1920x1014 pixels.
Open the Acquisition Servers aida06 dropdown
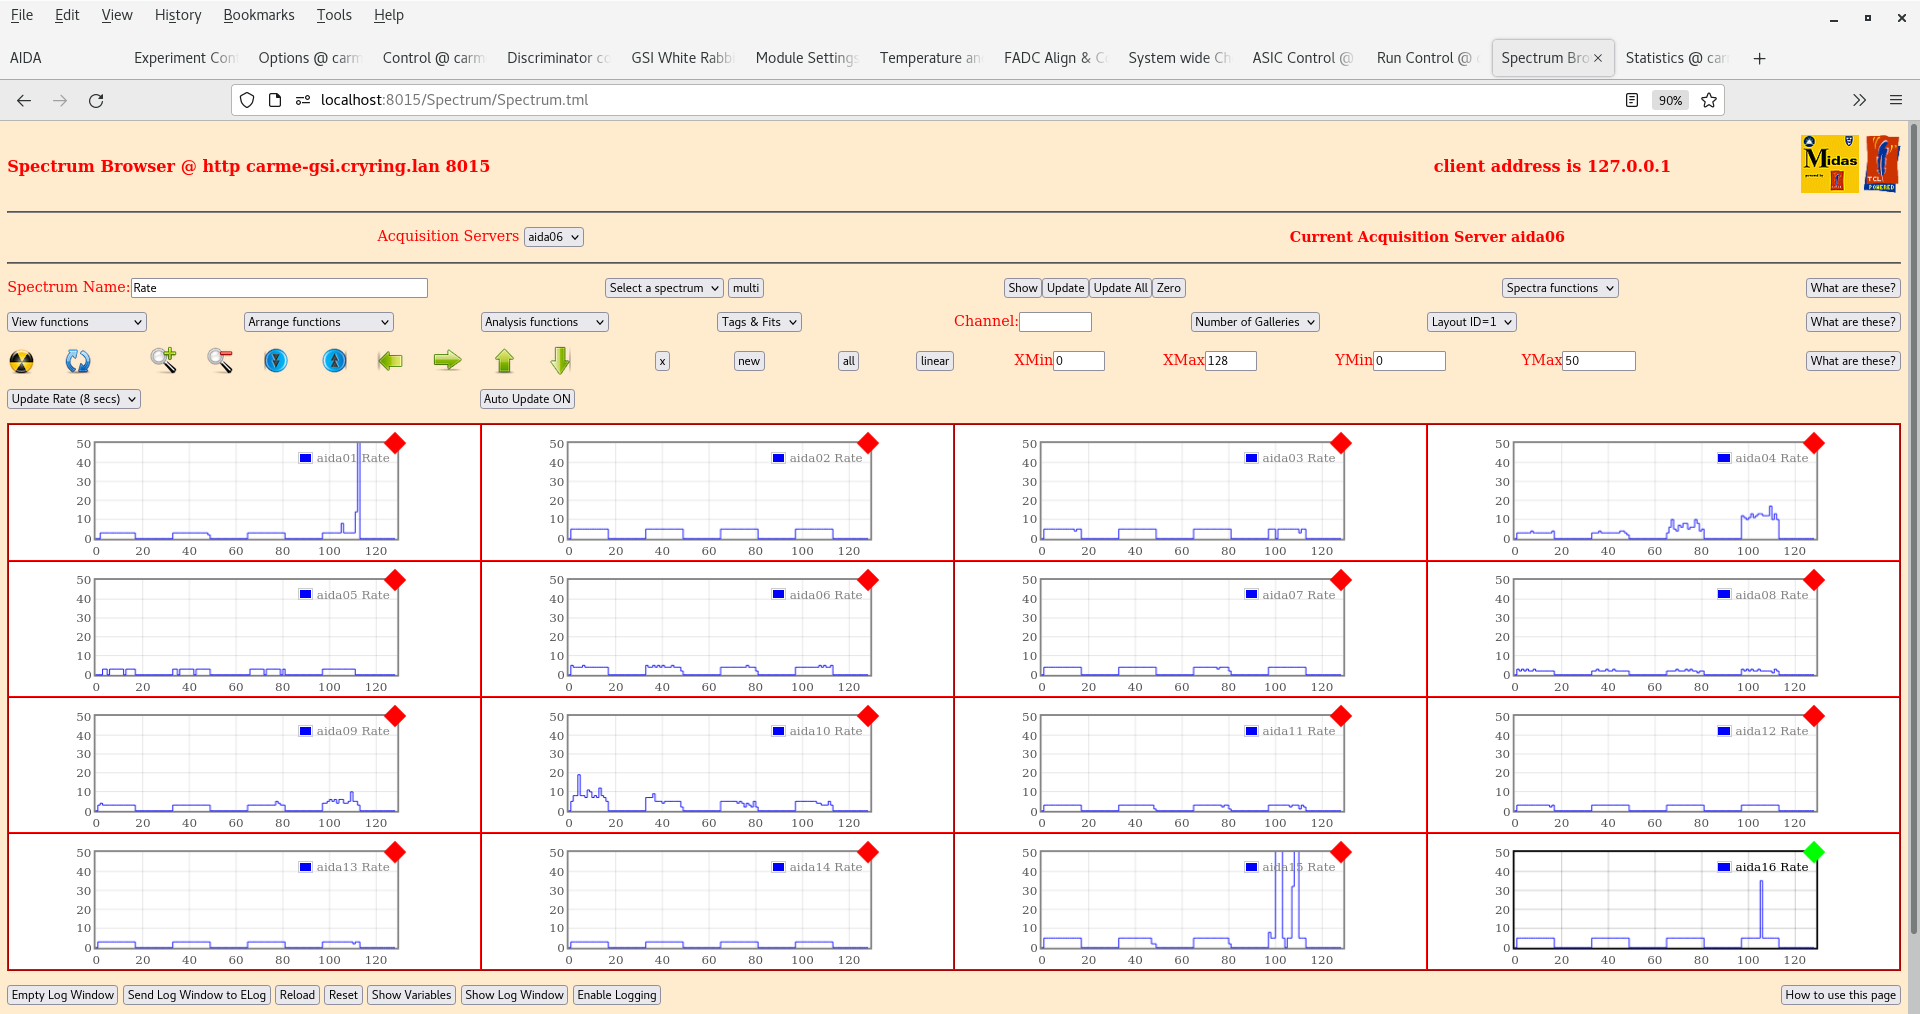pos(553,237)
